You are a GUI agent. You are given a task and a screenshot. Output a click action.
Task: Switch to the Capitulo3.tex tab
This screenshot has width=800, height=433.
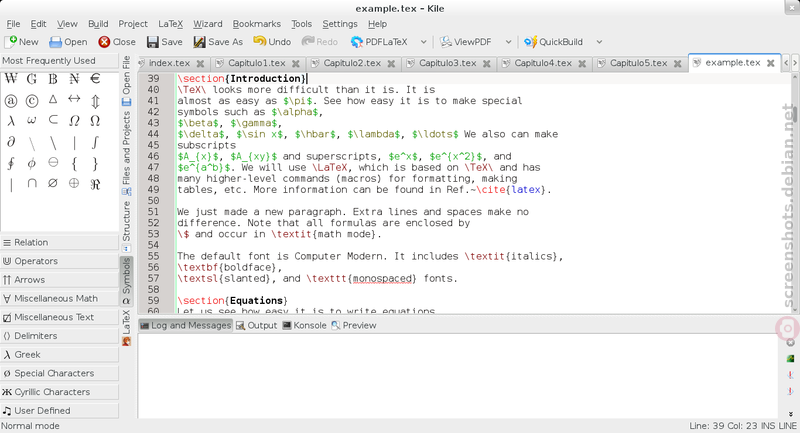point(447,63)
